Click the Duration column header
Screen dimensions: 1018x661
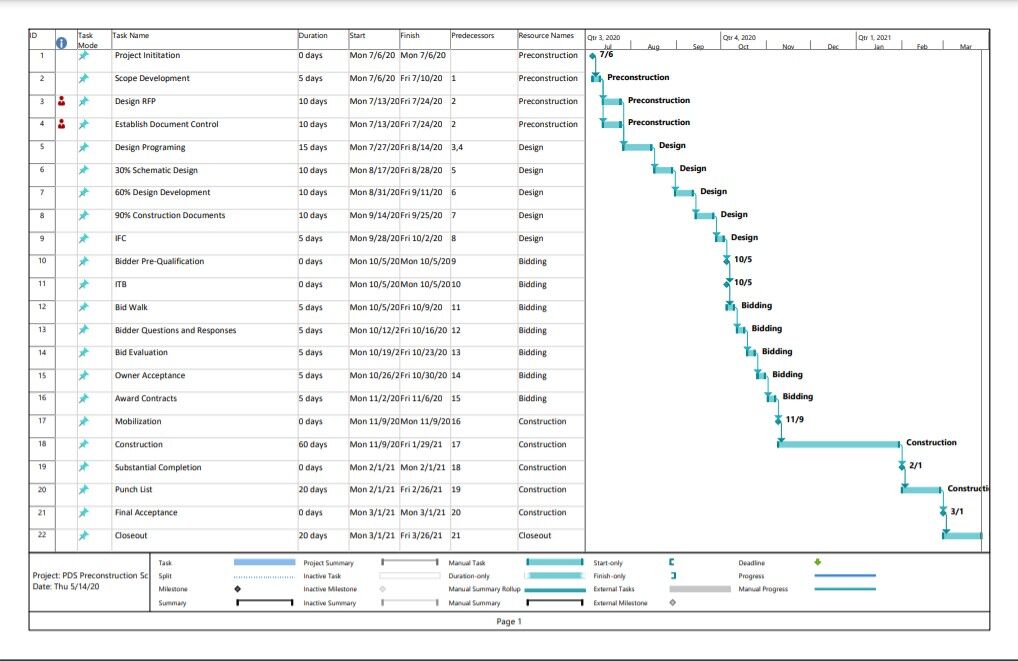[x=313, y=36]
